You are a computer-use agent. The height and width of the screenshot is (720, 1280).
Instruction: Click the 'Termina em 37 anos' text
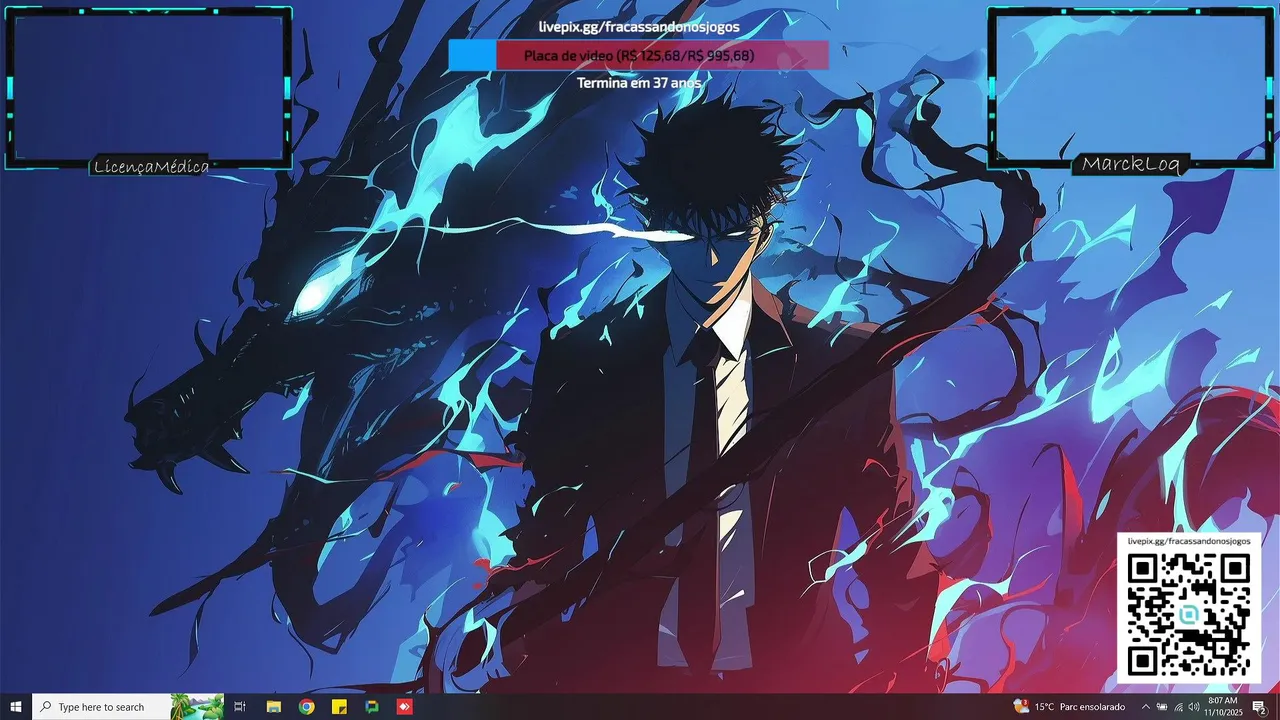tap(639, 83)
